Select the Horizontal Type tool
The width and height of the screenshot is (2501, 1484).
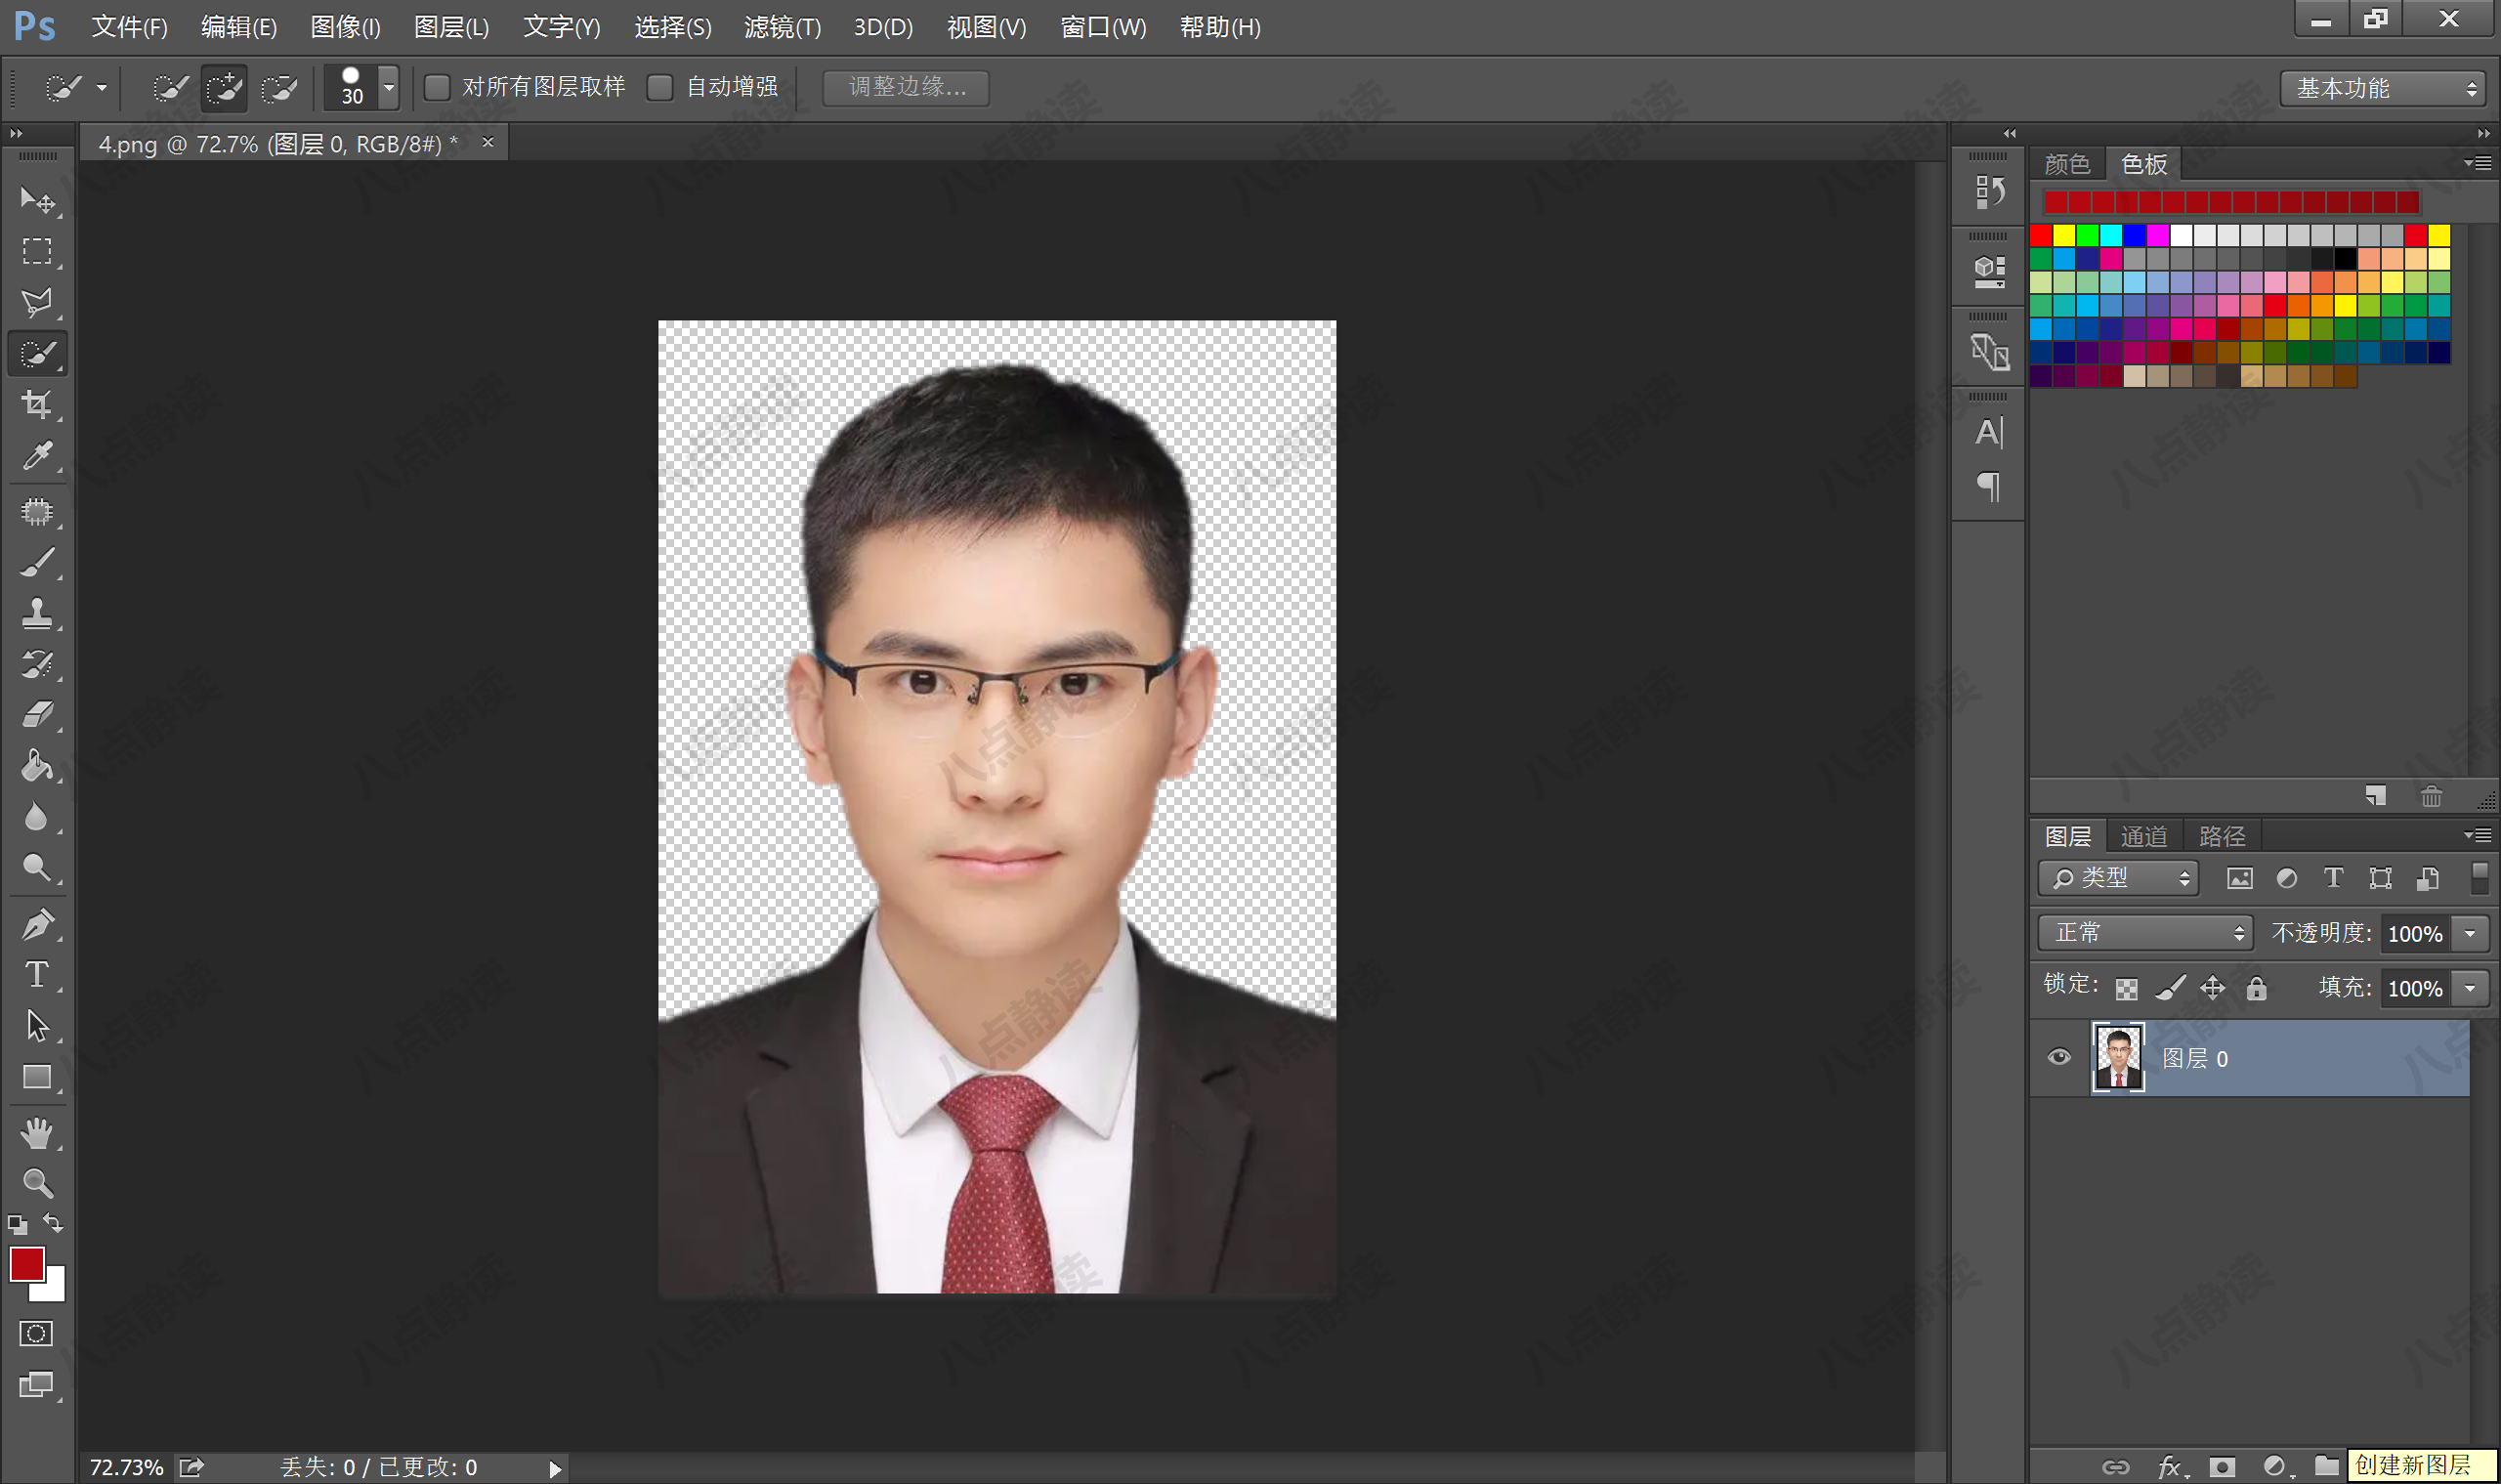pos(37,974)
